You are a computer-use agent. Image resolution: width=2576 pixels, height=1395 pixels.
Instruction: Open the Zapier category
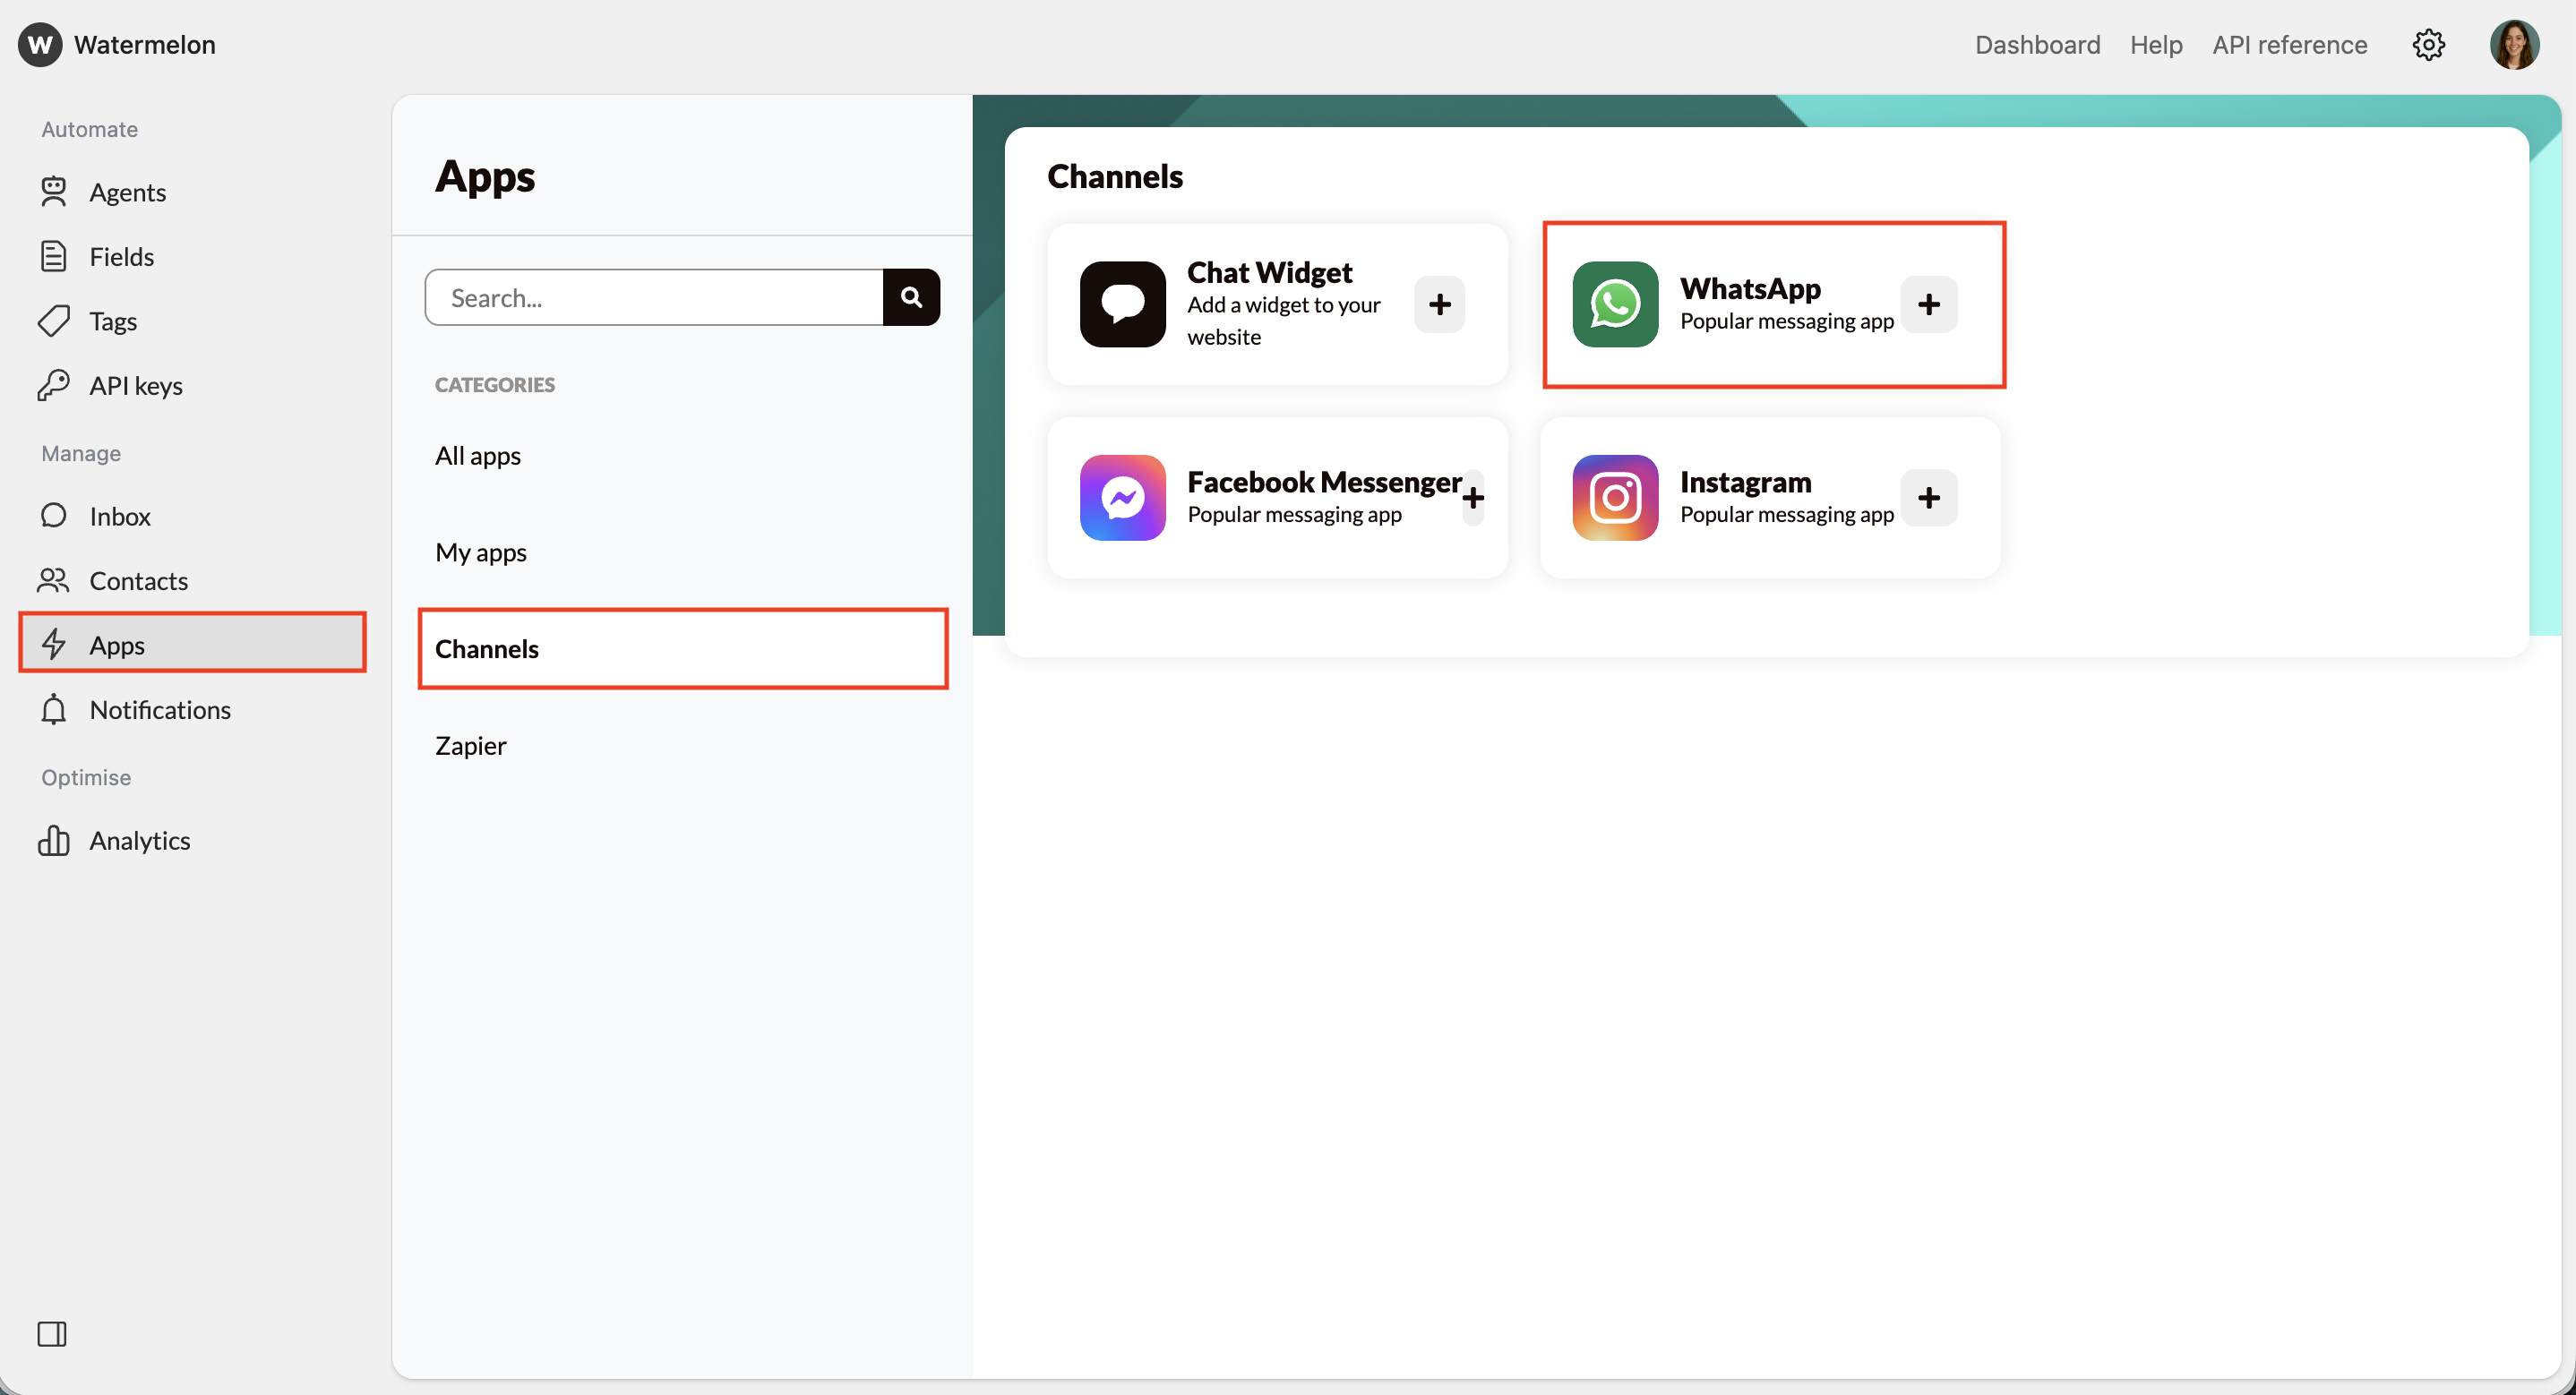[470, 745]
